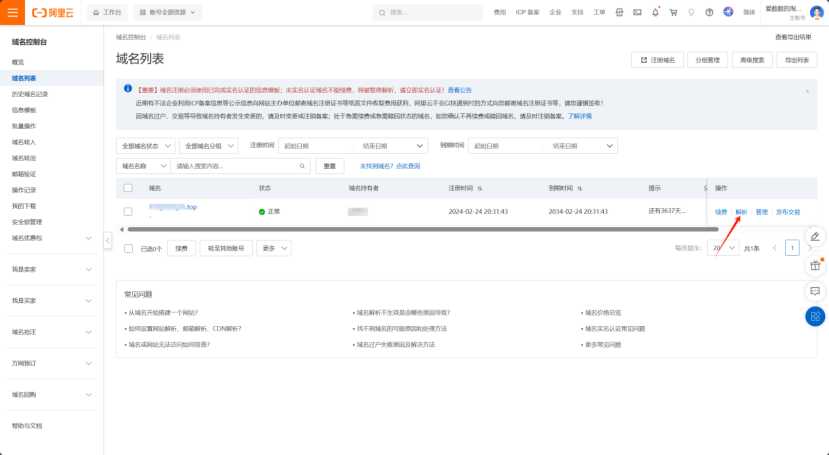Click the notification bell icon

654,13
